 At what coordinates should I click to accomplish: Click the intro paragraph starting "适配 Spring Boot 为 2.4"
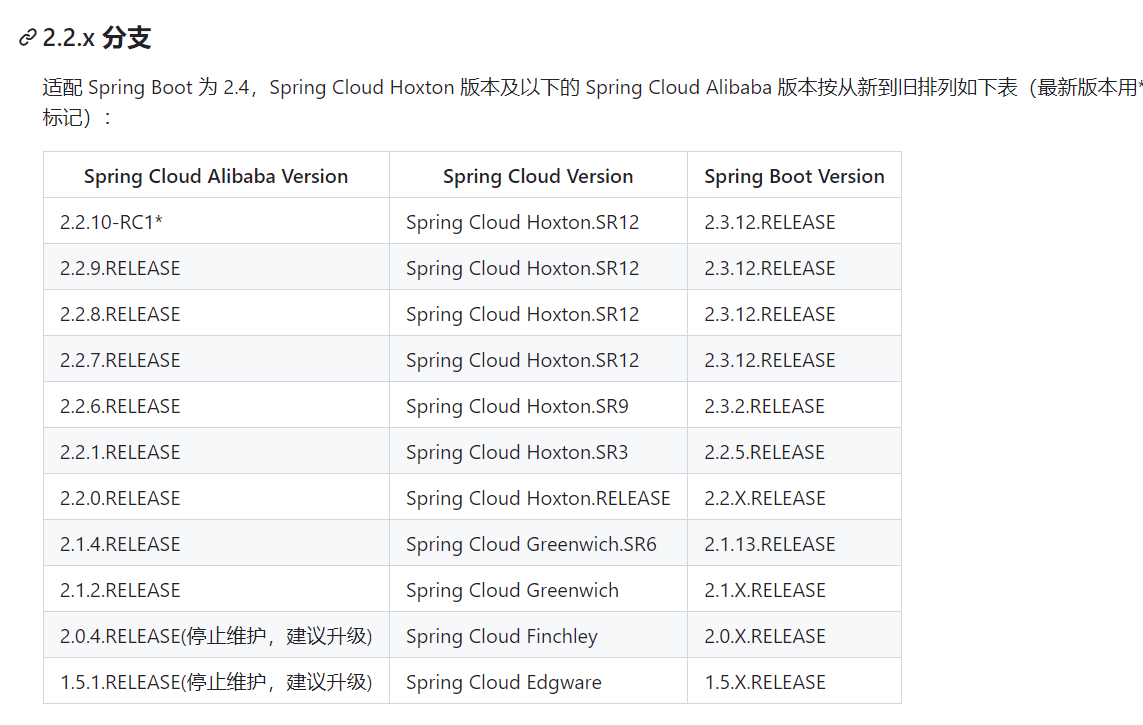(592, 102)
